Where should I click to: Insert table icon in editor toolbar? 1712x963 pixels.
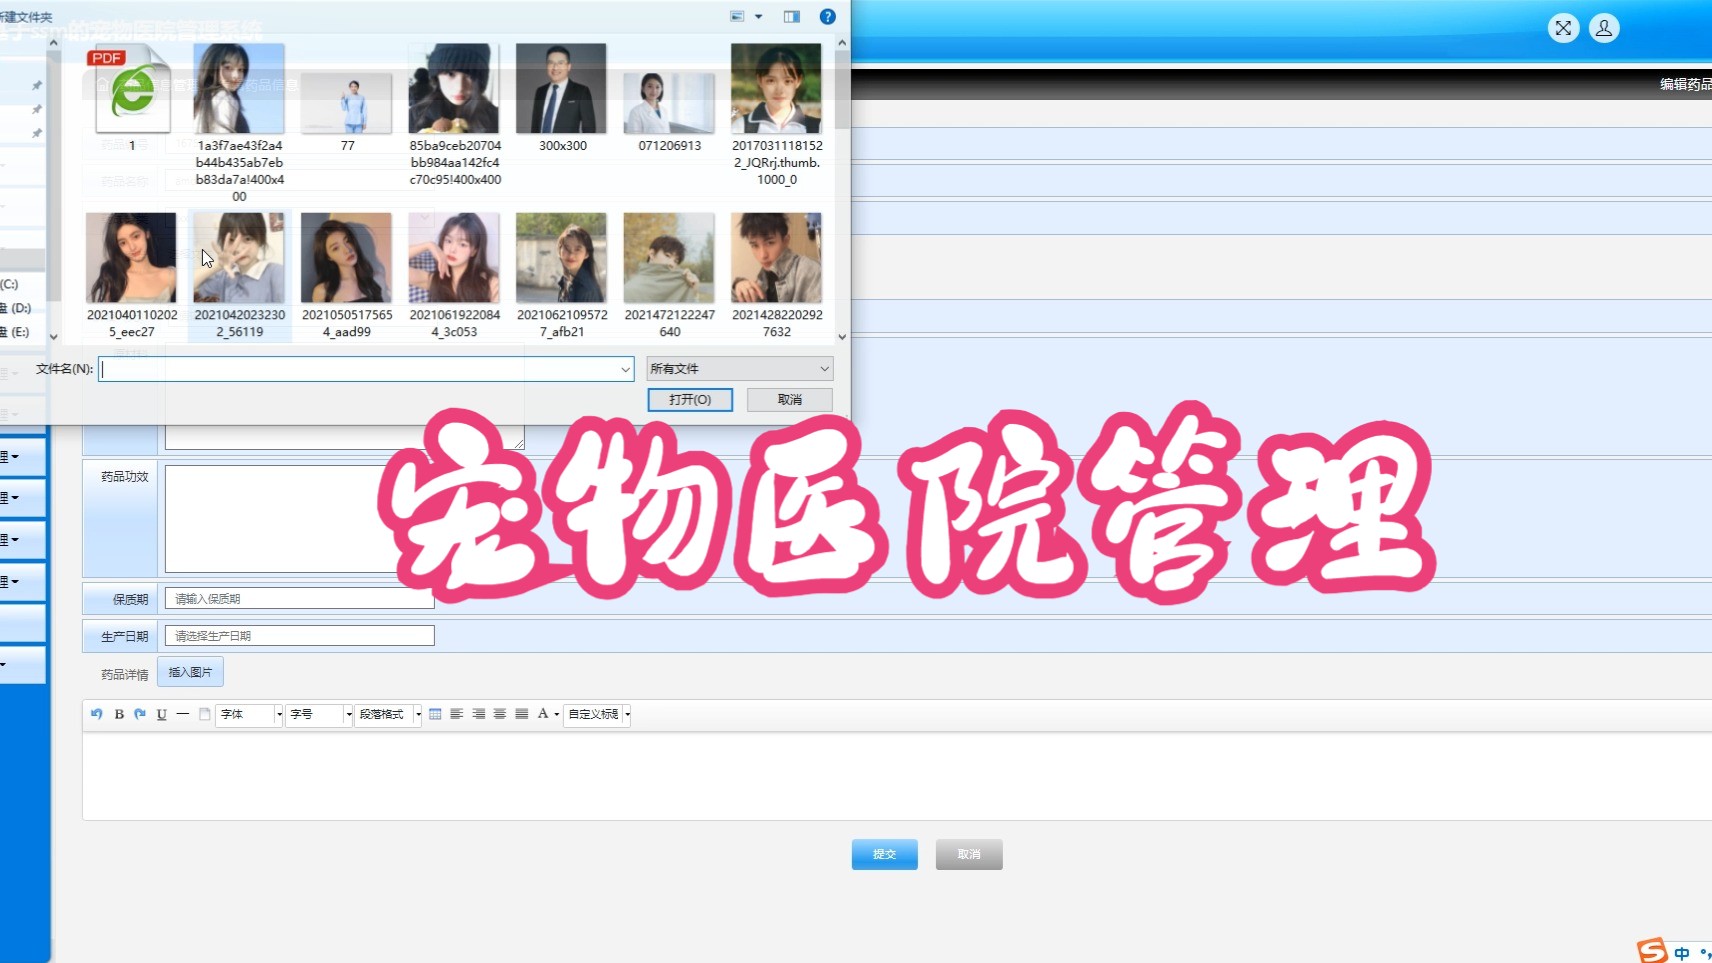(435, 714)
